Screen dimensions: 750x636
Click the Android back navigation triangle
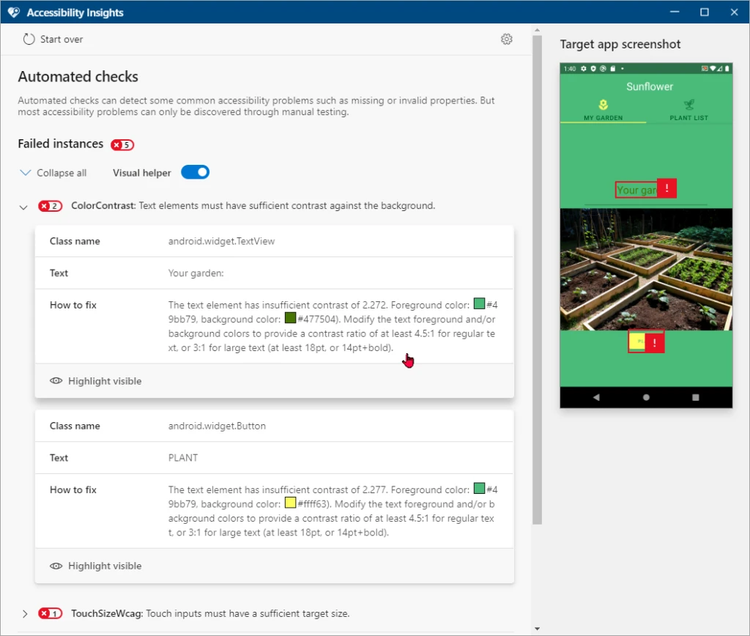596,397
